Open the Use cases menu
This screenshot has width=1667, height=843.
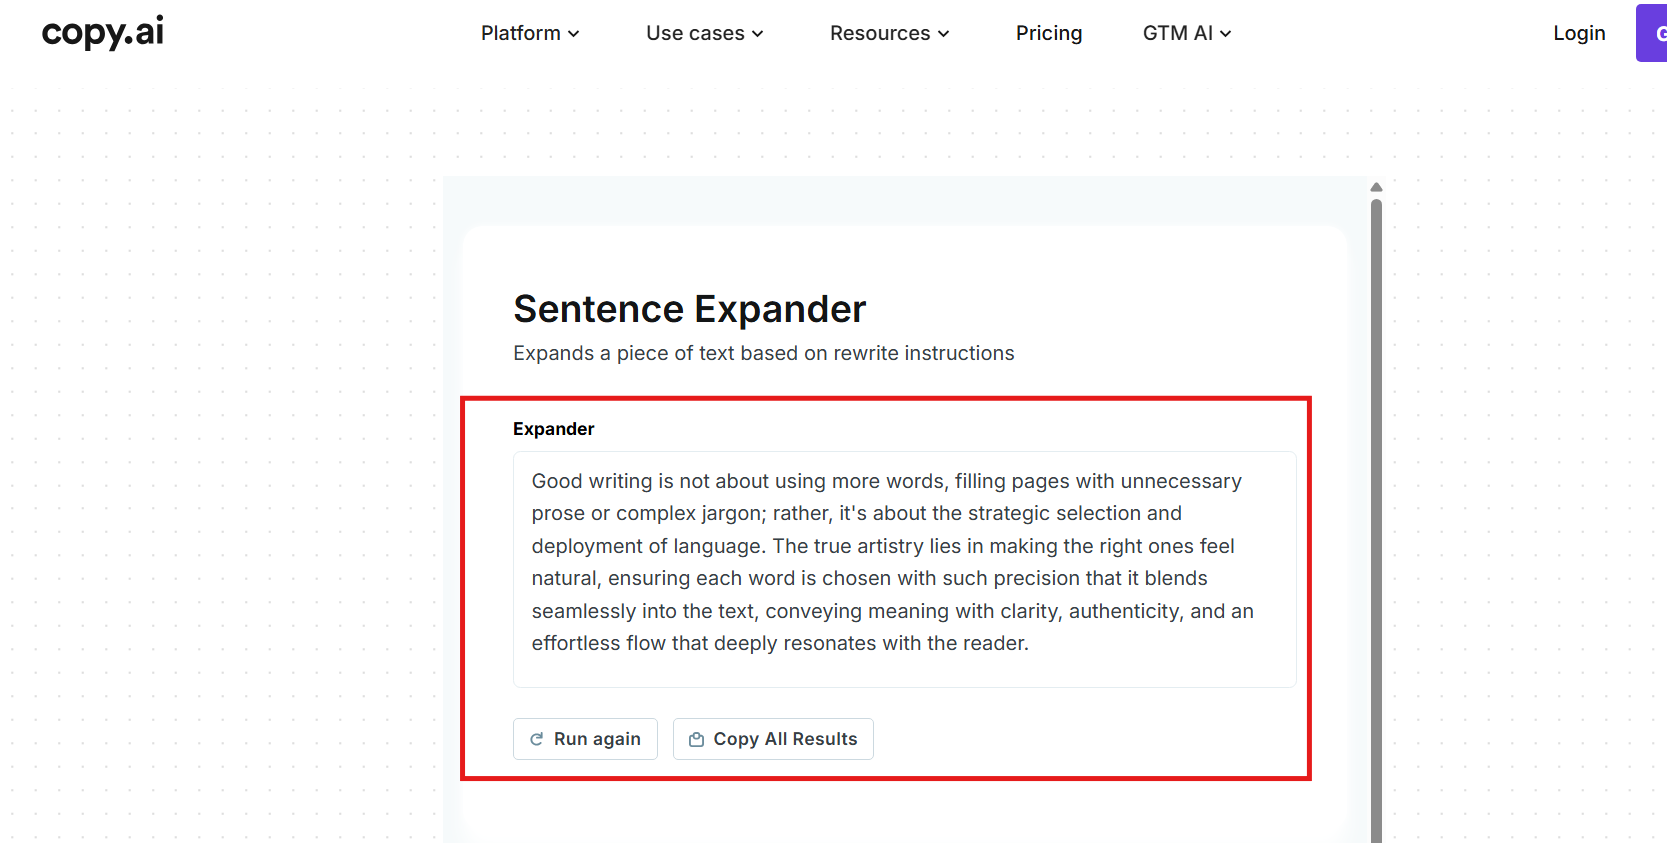coord(695,33)
